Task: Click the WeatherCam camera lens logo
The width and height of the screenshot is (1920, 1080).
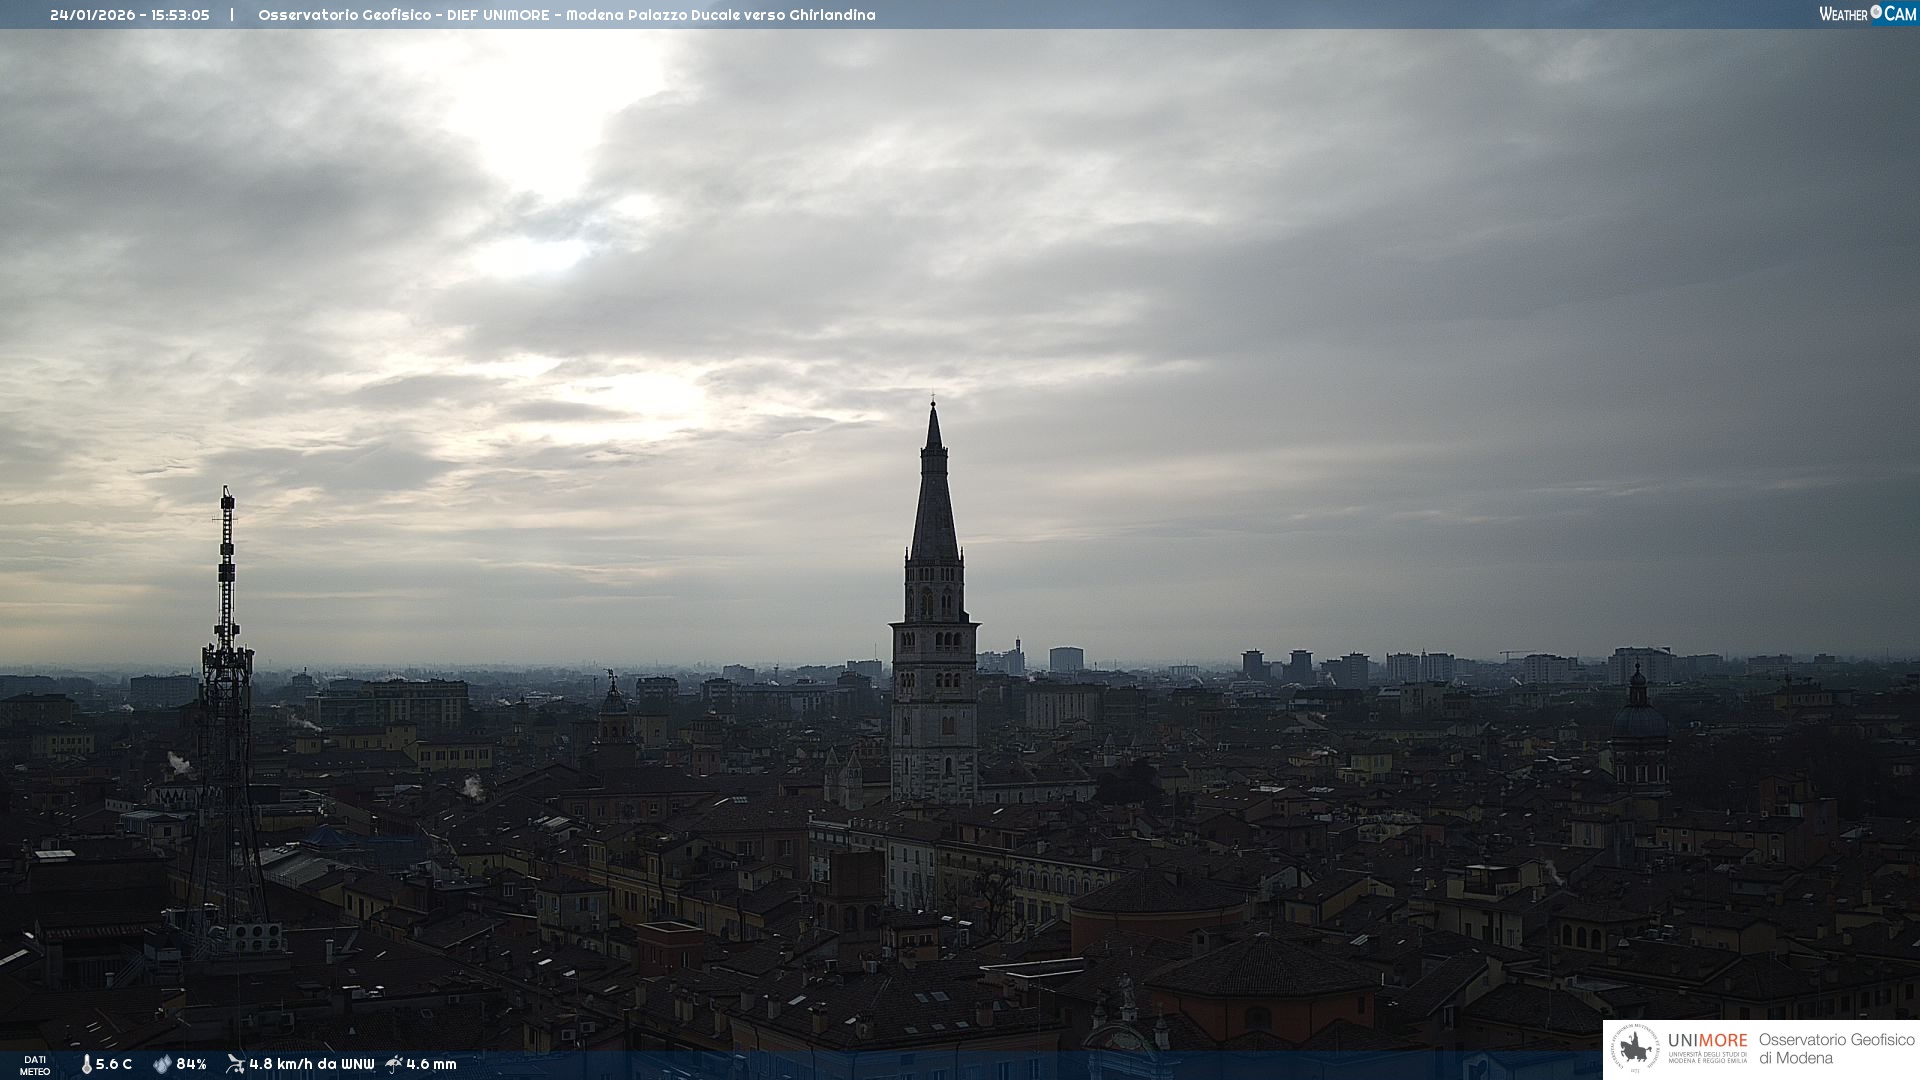Action: 1876,12
